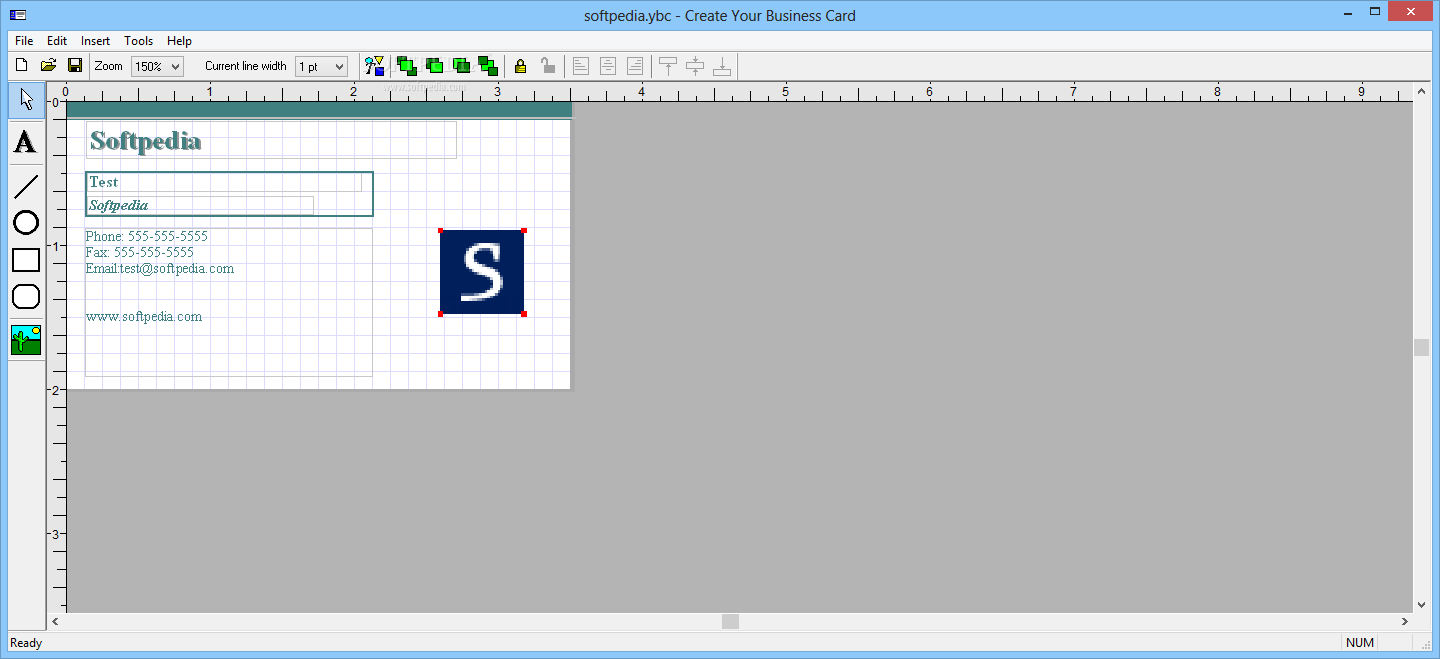Select the teal bar at the card's top
The width and height of the screenshot is (1440, 659).
[x=319, y=109]
